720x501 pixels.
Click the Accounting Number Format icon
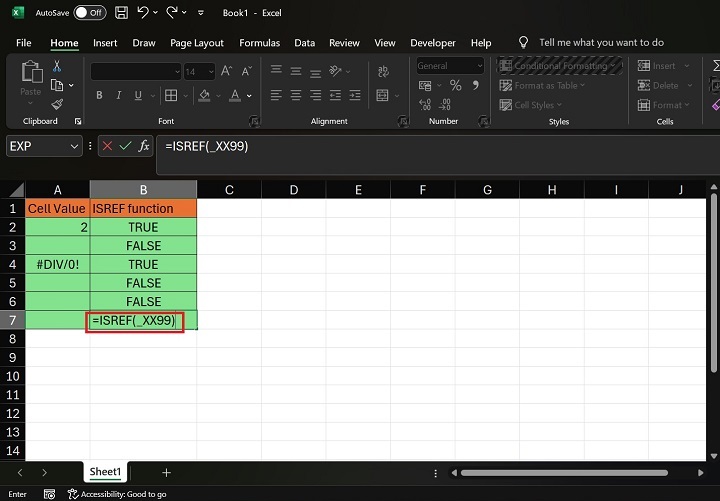click(x=425, y=85)
